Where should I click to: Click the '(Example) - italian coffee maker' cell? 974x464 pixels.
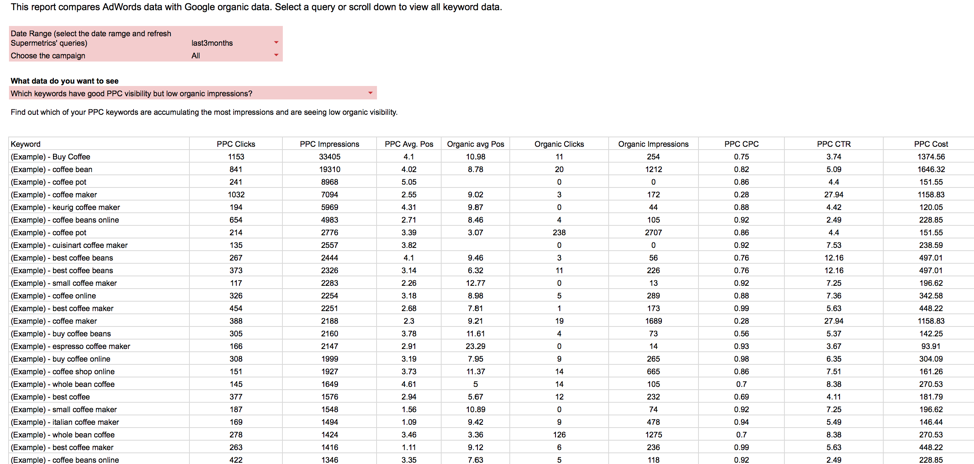tap(64, 422)
